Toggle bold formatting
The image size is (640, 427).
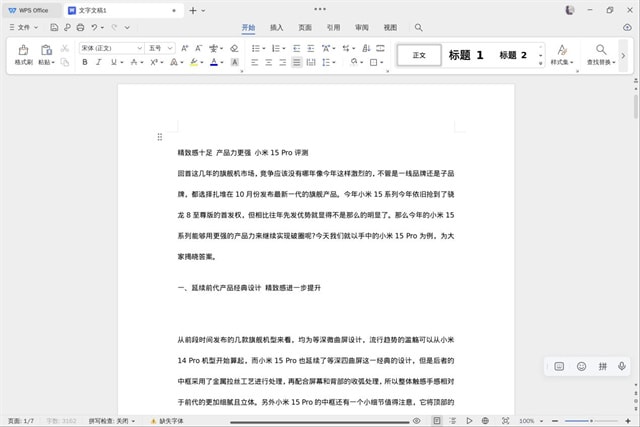[85, 62]
